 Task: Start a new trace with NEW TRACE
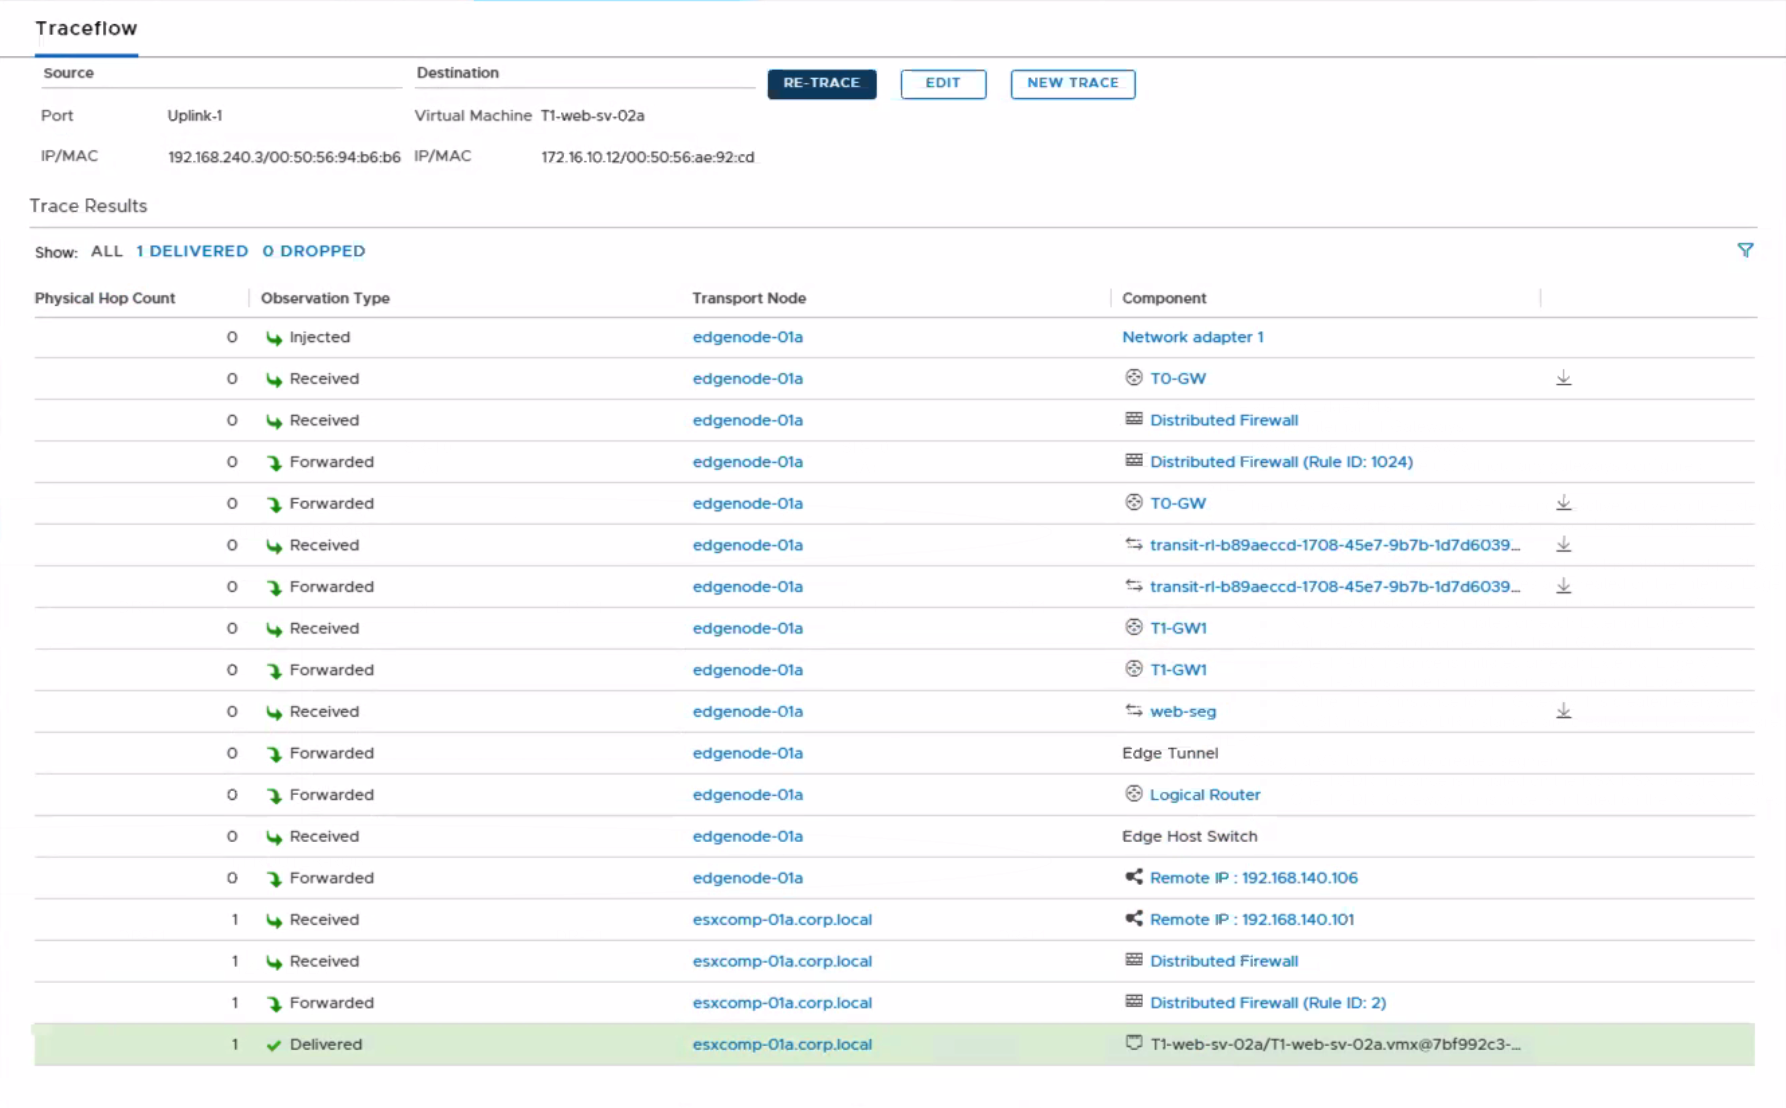(x=1072, y=84)
